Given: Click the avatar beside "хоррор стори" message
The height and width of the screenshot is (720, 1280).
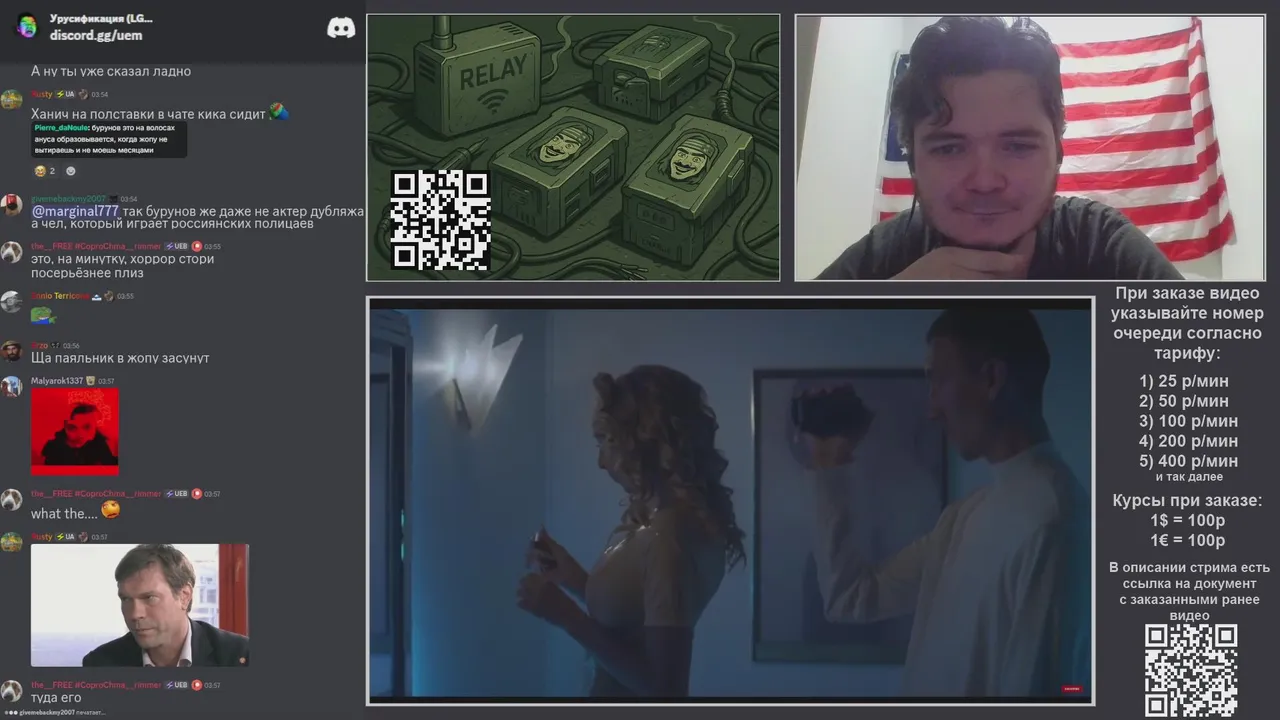Looking at the screenshot, I should [x=12, y=252].
